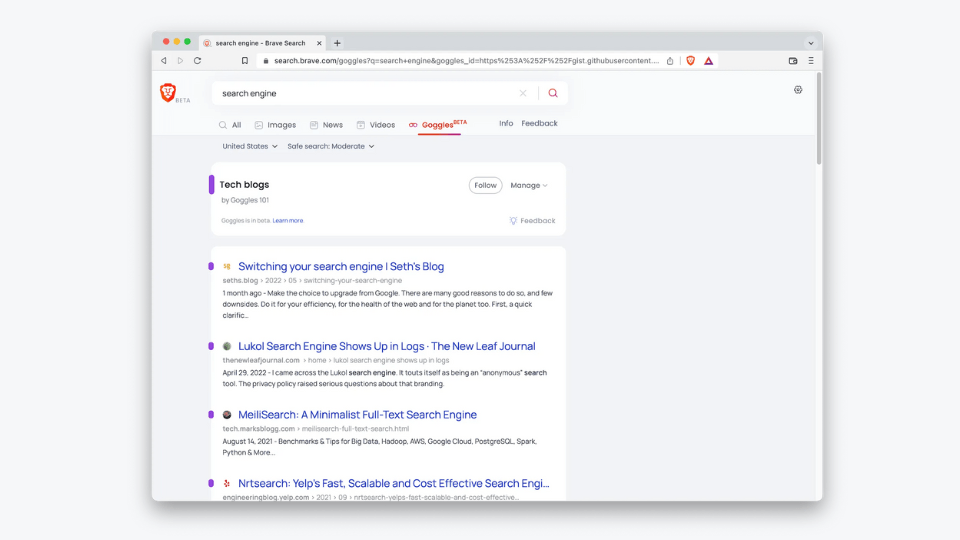The image size is (960, 540).
Task: Reload the page with refresh icon
Action: [197, 61]
